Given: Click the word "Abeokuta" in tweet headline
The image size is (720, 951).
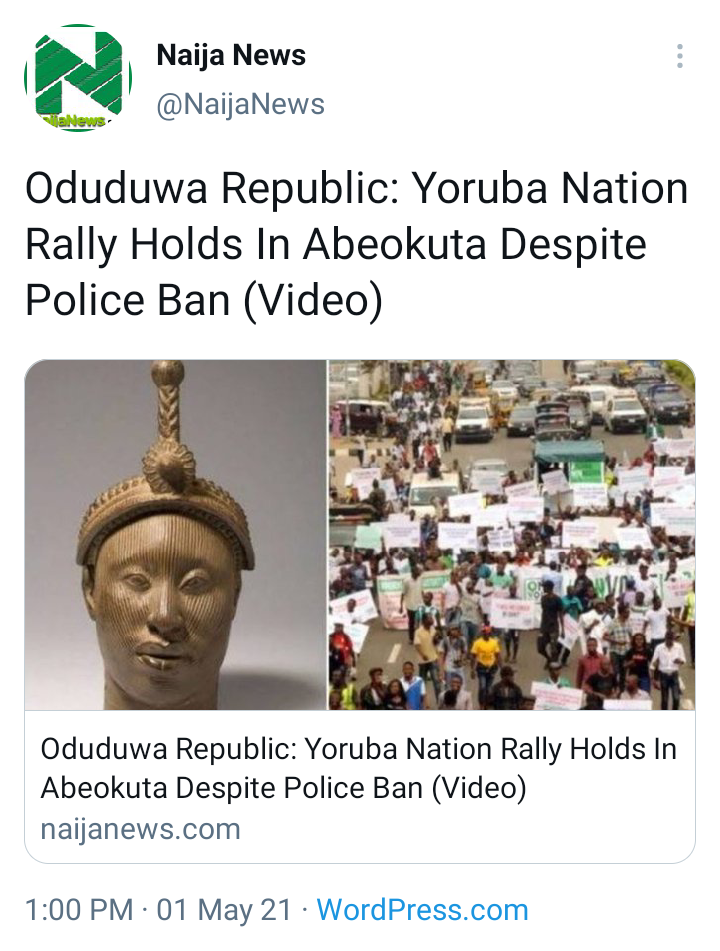Looking at the screenshot, I should point(395,244).
